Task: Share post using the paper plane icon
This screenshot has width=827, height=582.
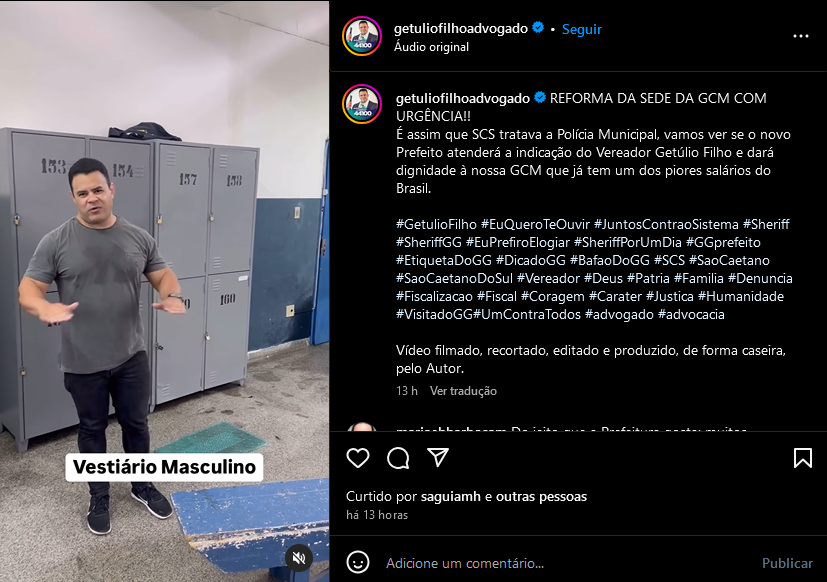Action: 438,457
